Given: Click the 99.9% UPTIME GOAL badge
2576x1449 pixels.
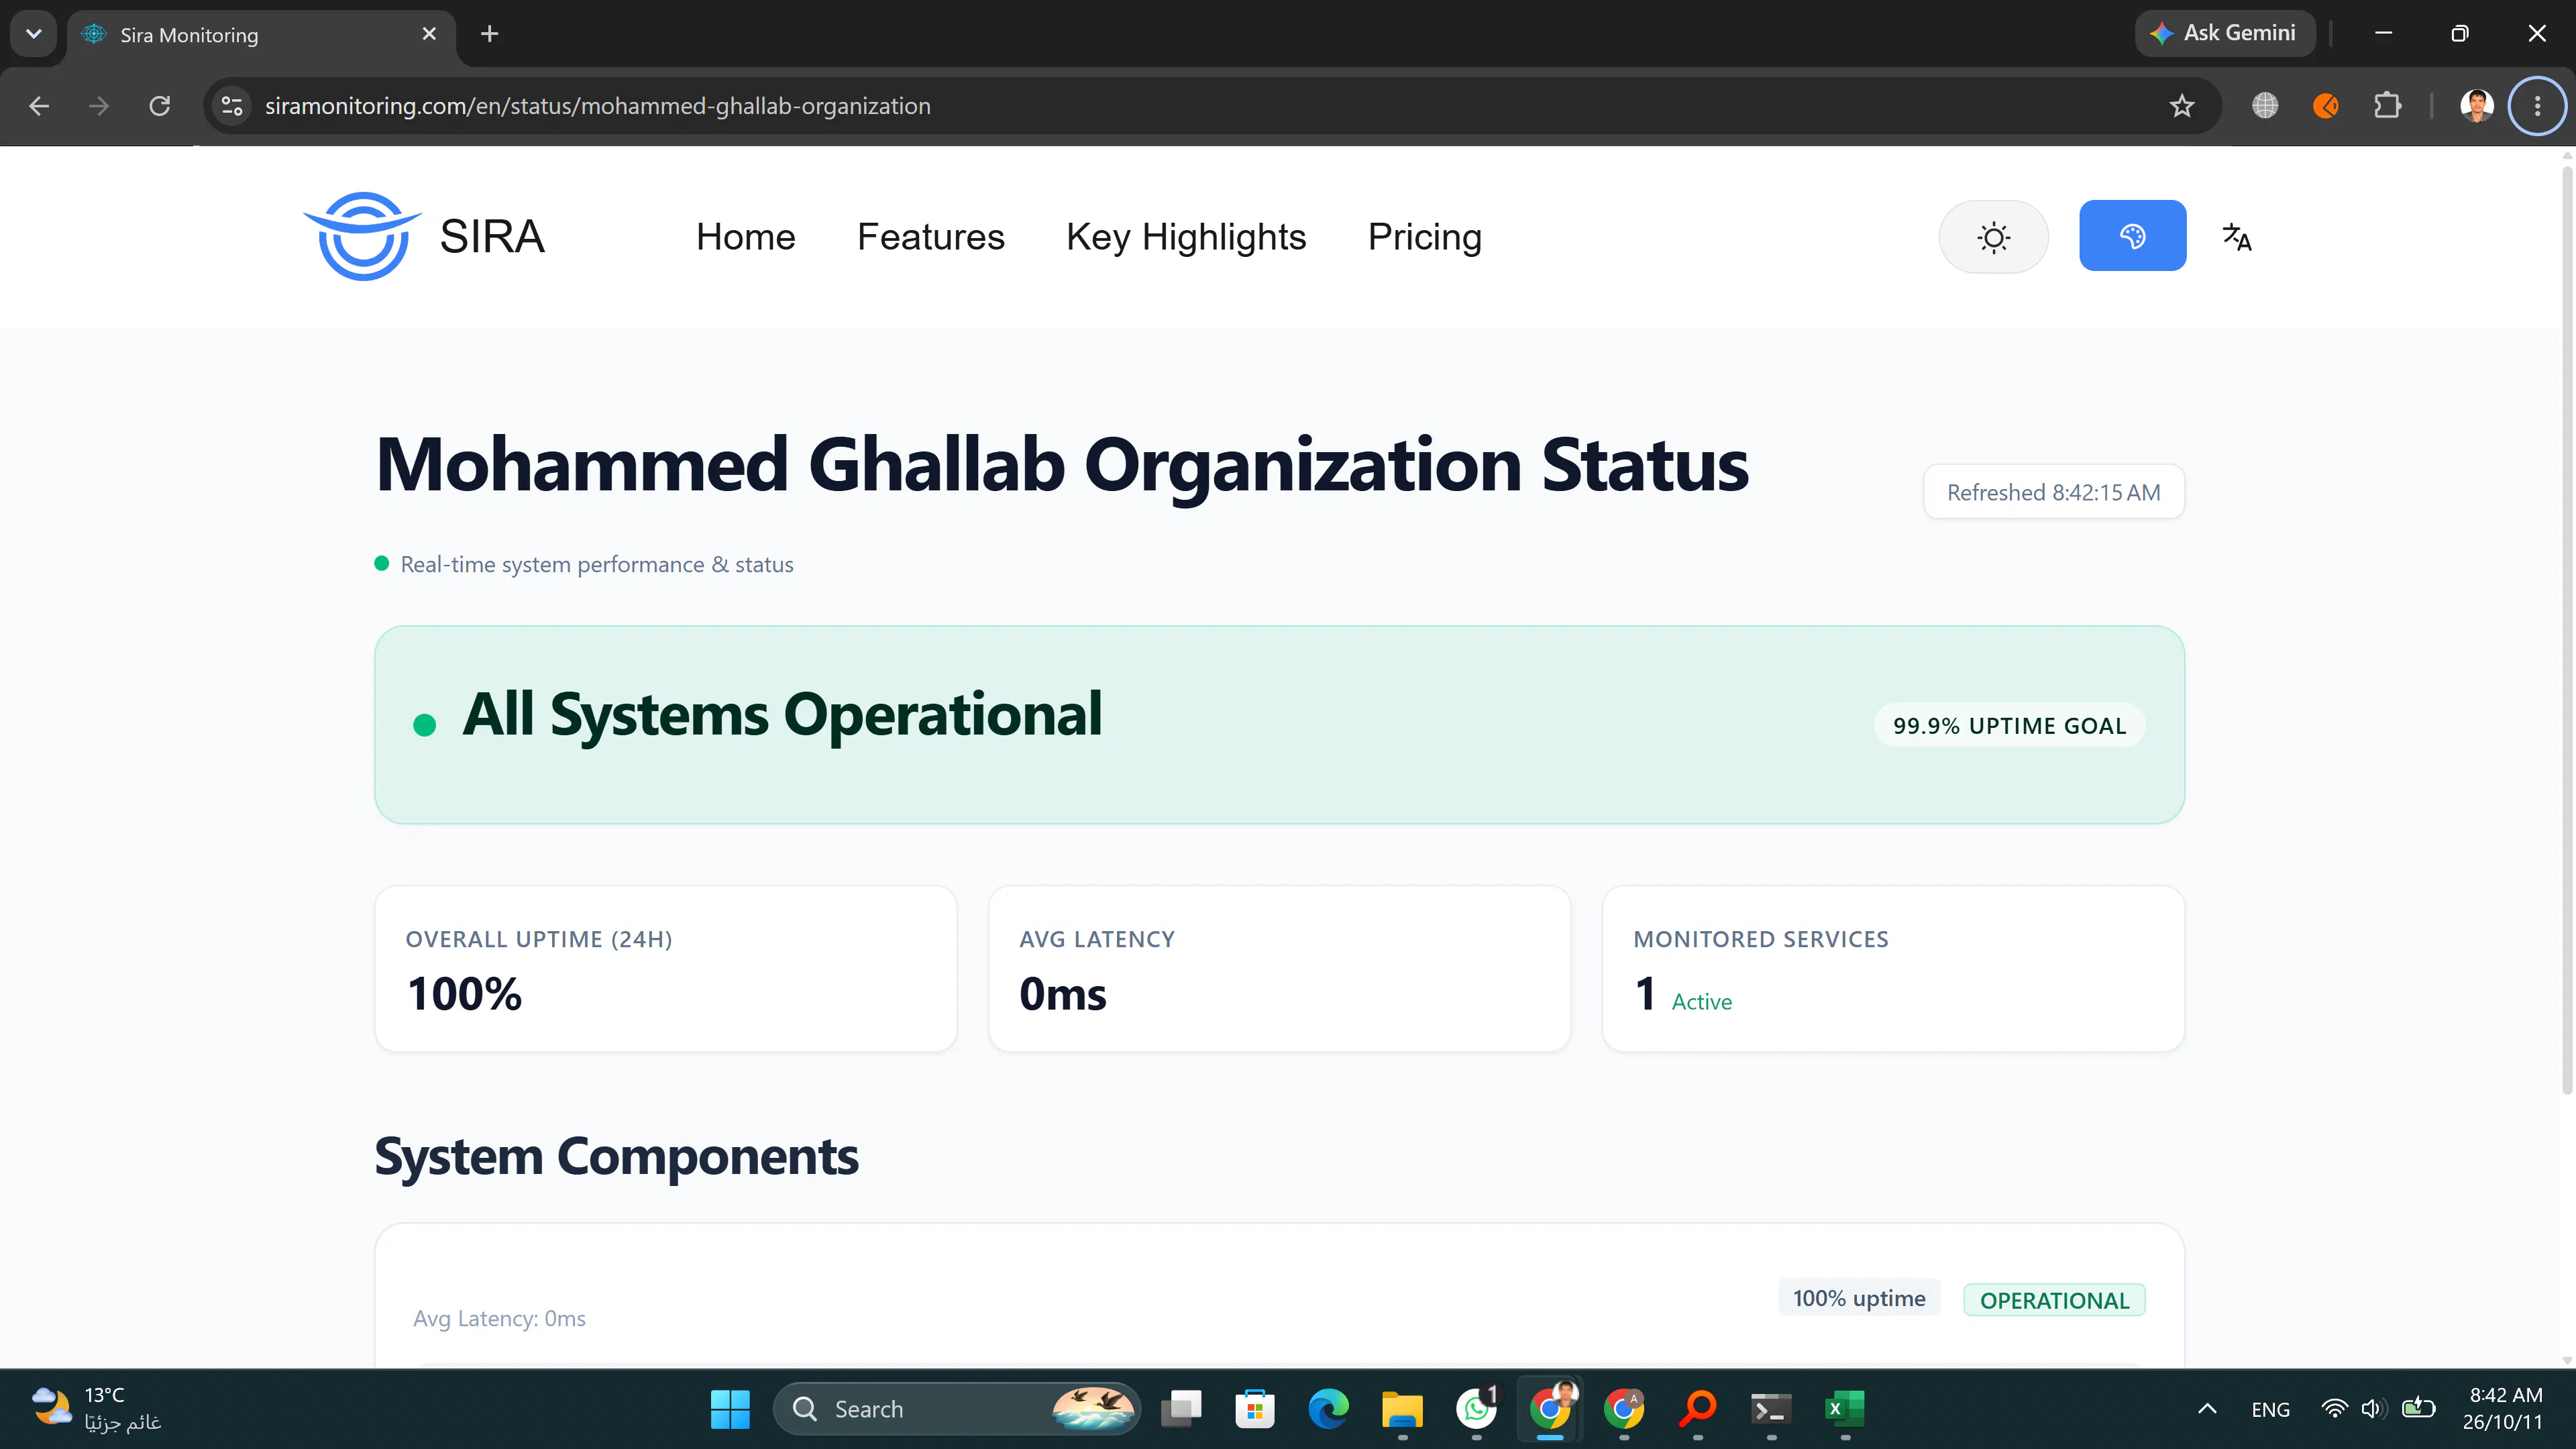Looking at the screenshot, I should pos(2009,726).
